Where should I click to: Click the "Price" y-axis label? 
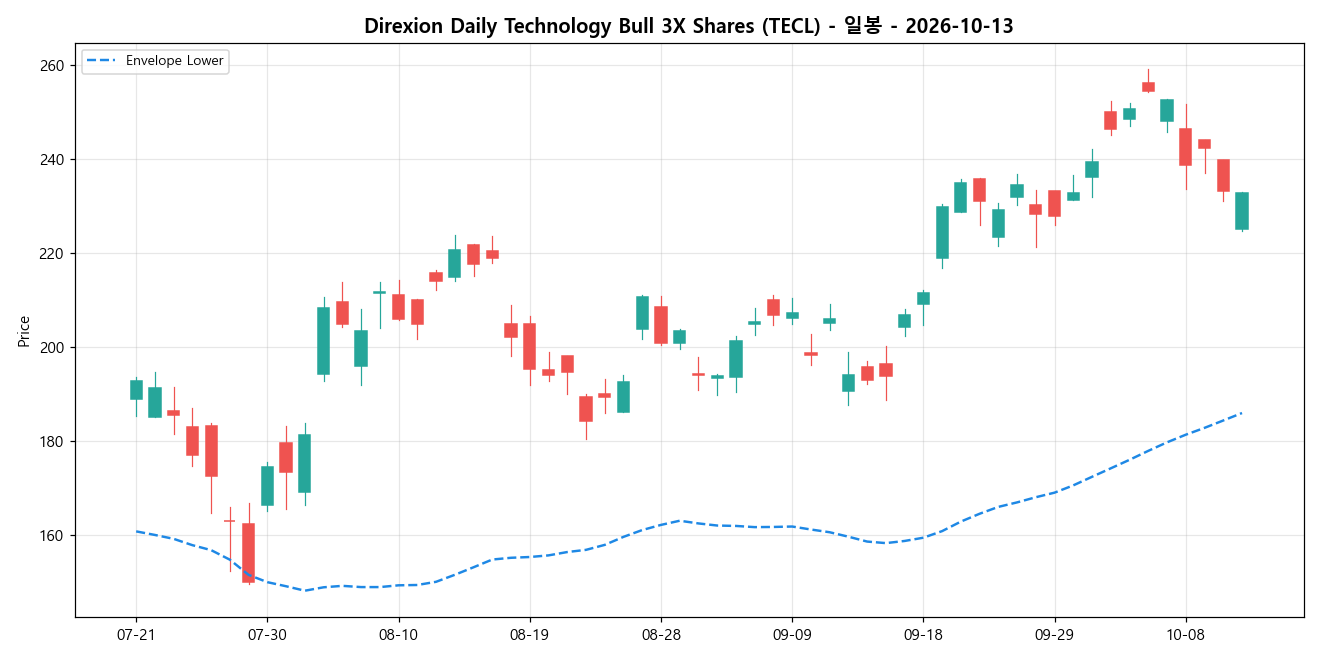(23, 331)
